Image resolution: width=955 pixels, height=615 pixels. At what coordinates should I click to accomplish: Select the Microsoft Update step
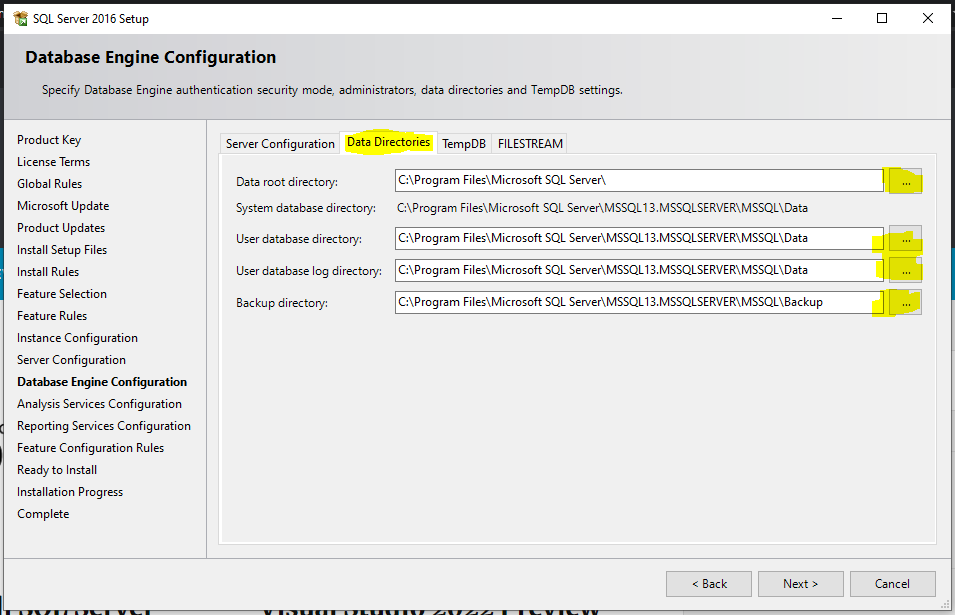coord(63,206)
